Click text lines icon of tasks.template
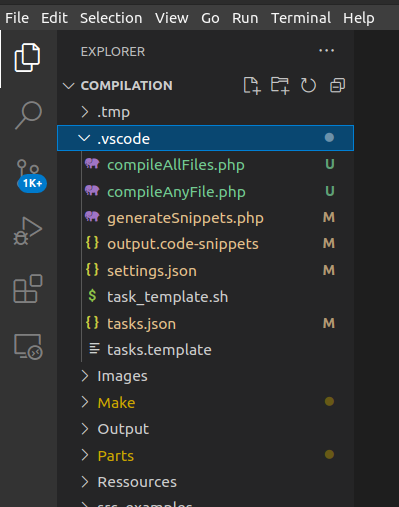 coord(94,349)
